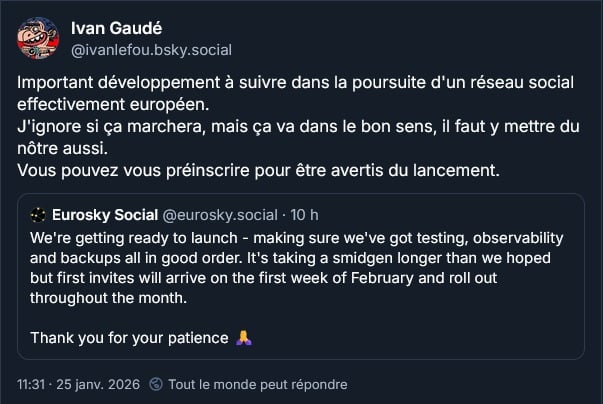Open the Ivan Gaudé display name link

pos(117,27)
